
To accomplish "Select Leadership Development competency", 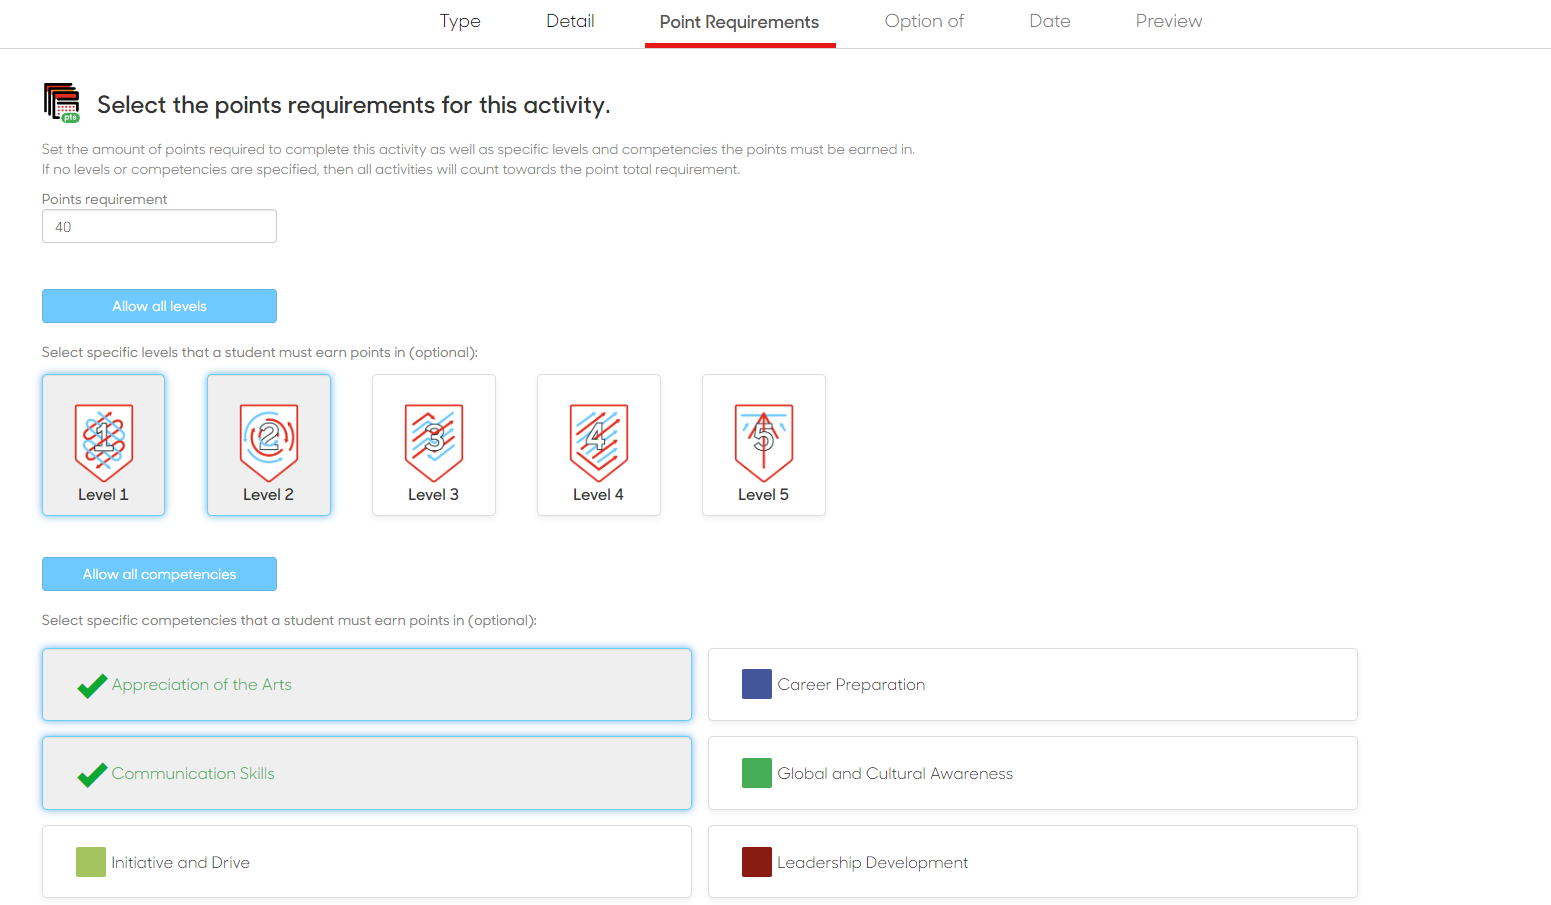I will click(x=1032, y=862).
